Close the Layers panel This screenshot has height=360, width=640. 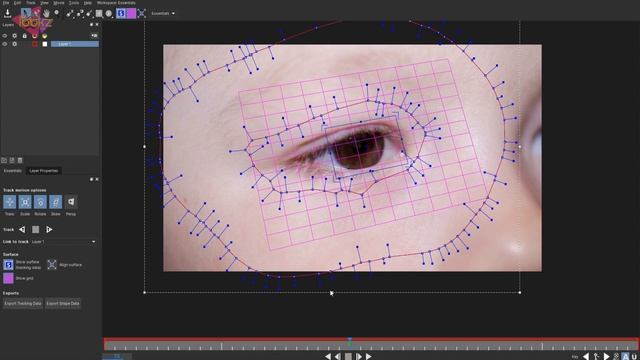tap(97, 25)
